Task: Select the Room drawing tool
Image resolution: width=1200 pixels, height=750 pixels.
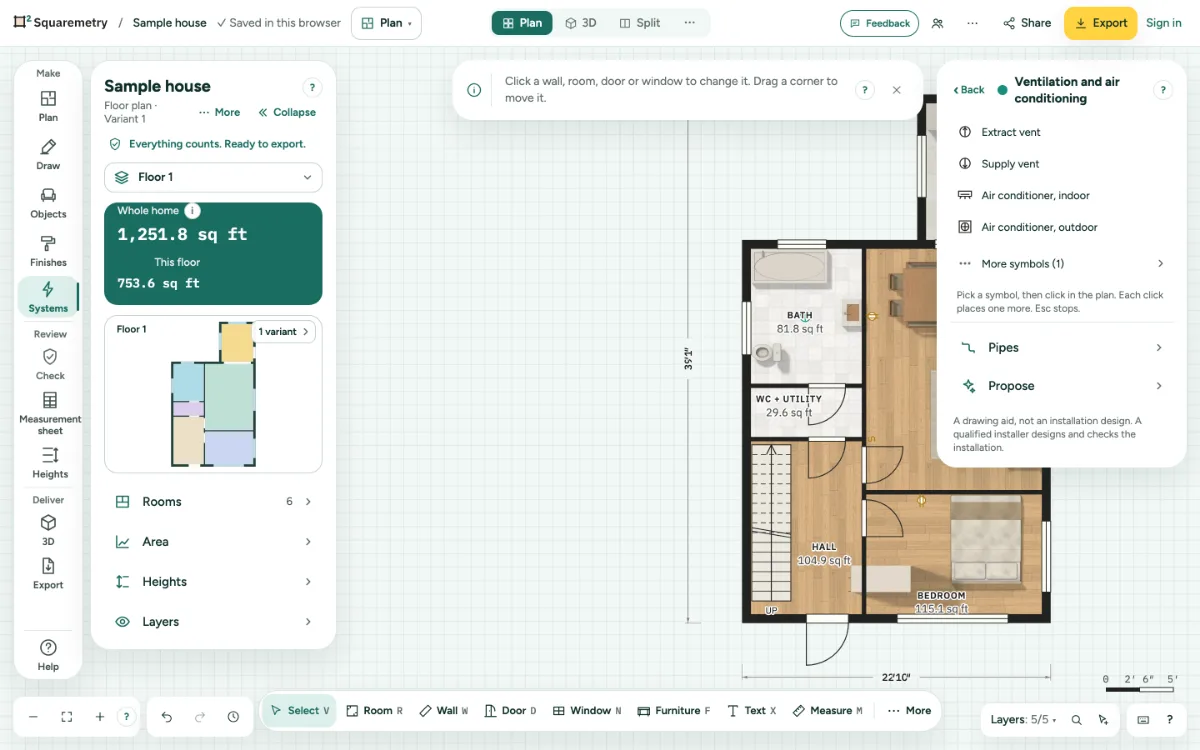Action: click(374, 711)
